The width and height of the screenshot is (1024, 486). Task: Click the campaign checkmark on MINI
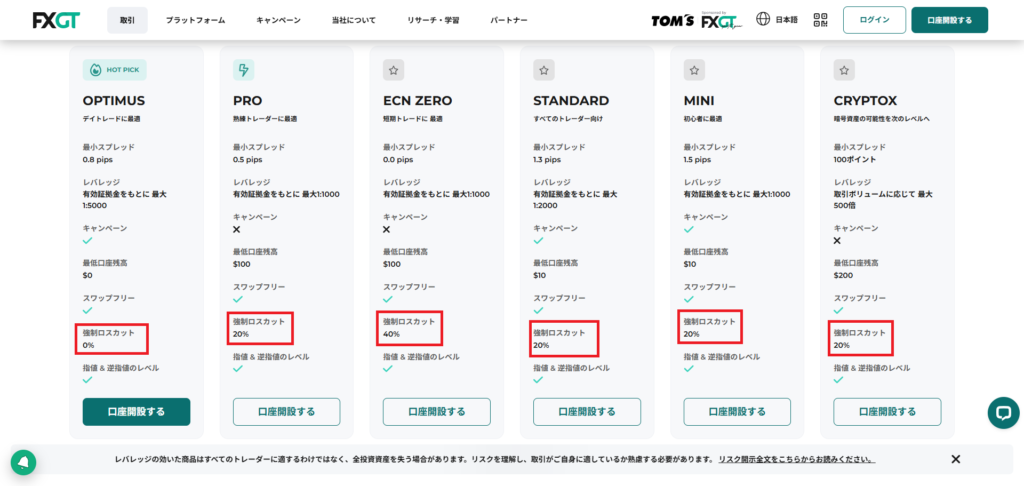pos(688,229)
